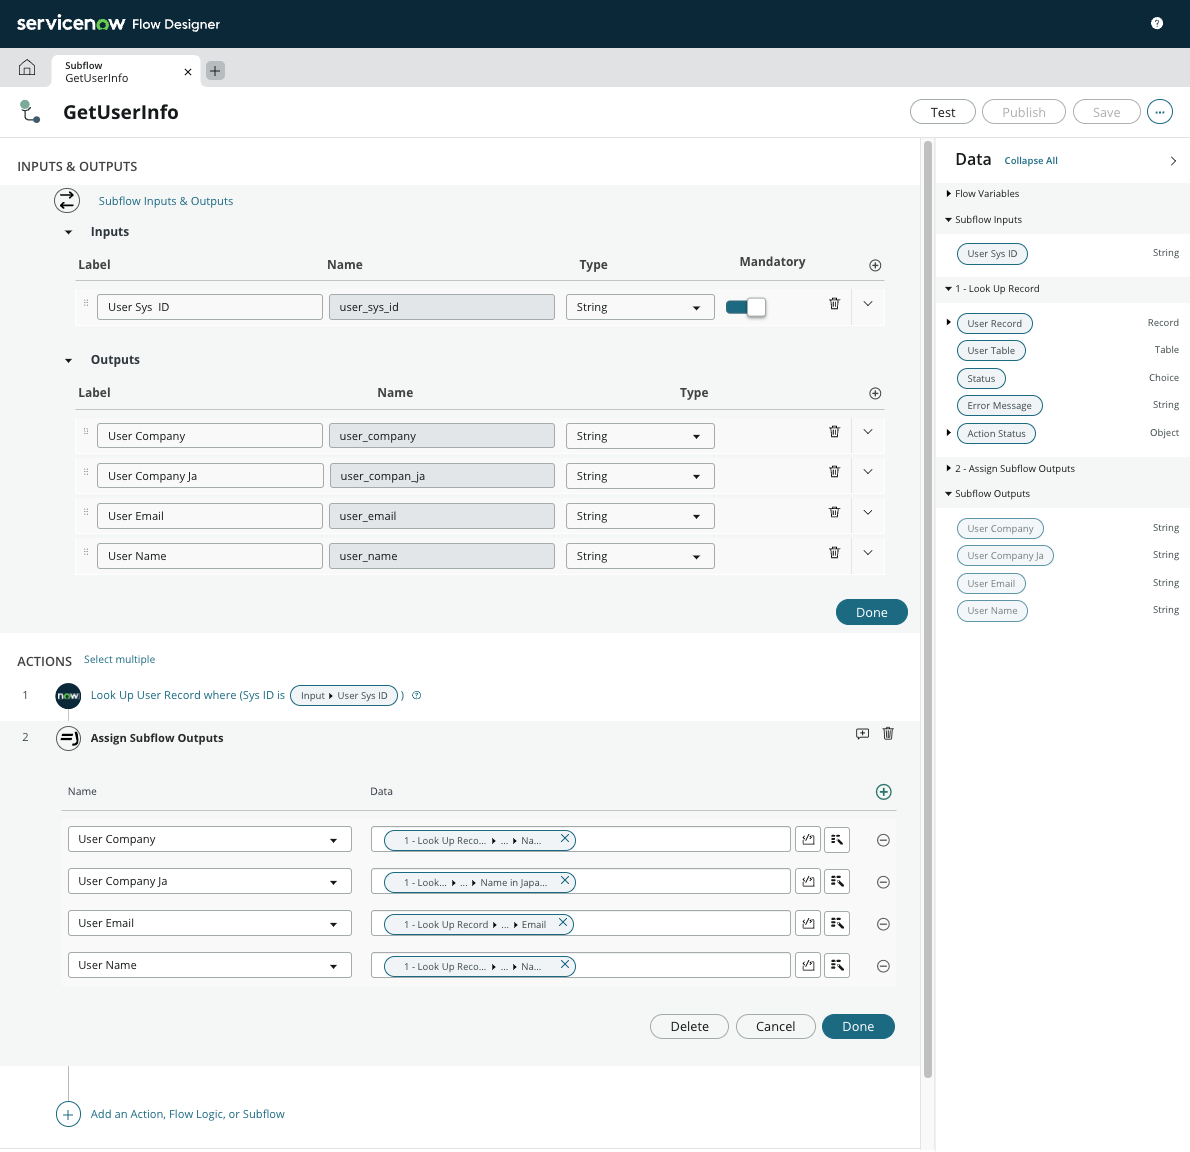Screen dimensions: 1190x1152
Task: Add a new output assignment row
Action: [x=883, y=792]
